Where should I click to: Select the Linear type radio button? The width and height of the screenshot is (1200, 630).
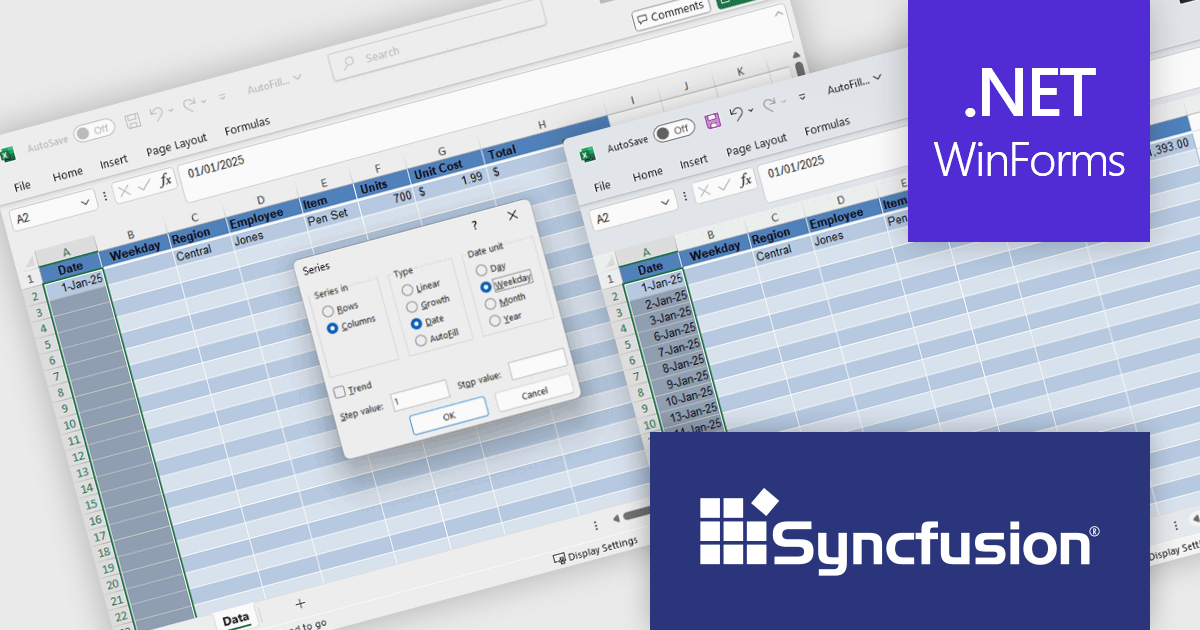click(x=407, y=290)
